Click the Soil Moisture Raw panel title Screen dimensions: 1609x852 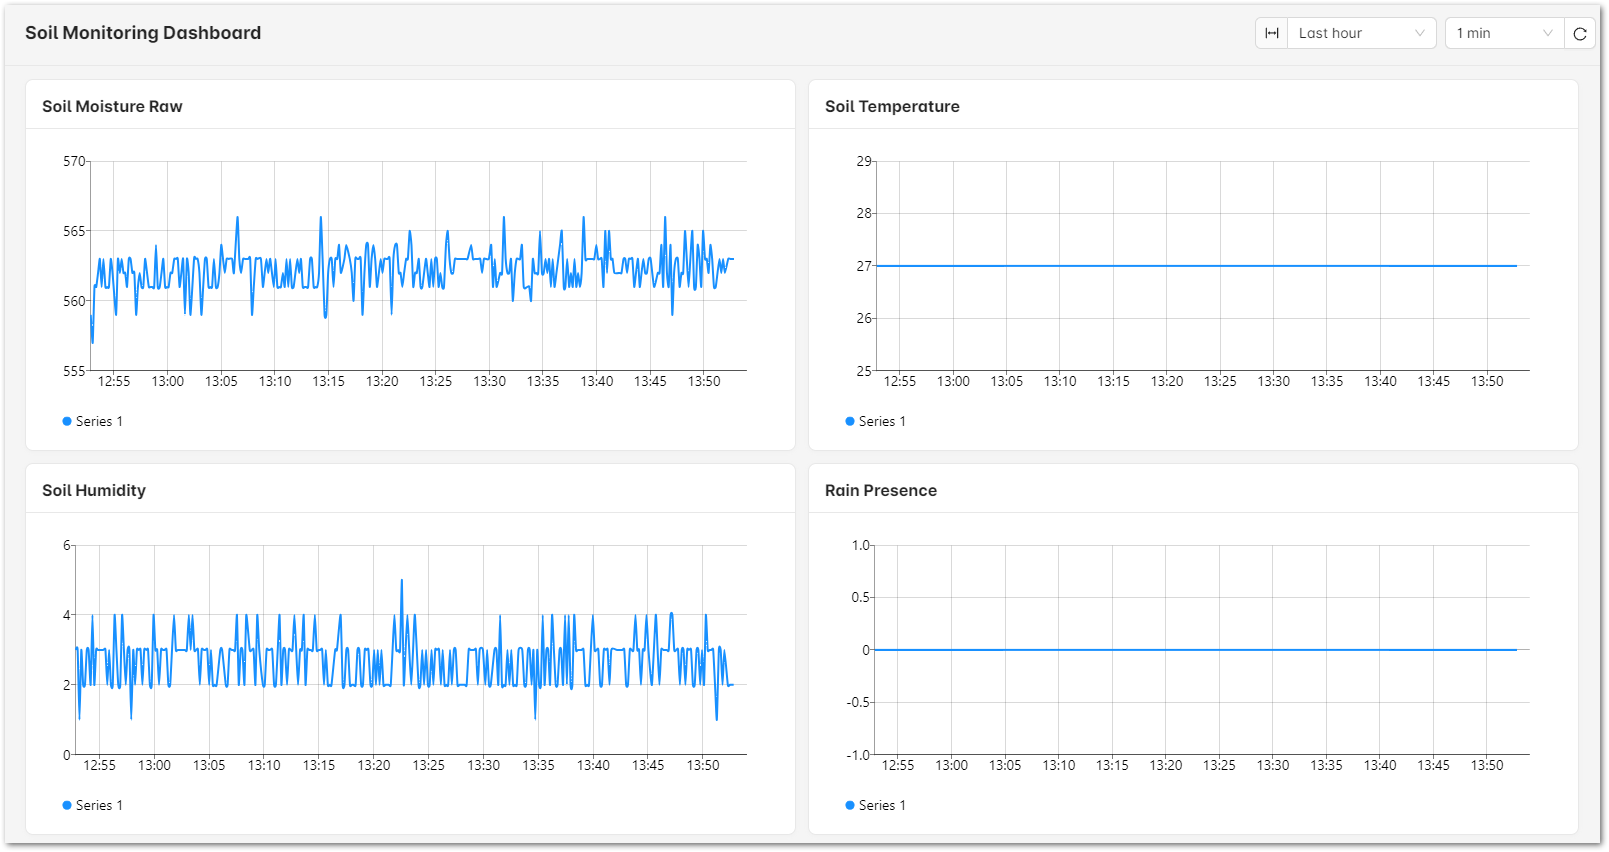pos(112,106)
